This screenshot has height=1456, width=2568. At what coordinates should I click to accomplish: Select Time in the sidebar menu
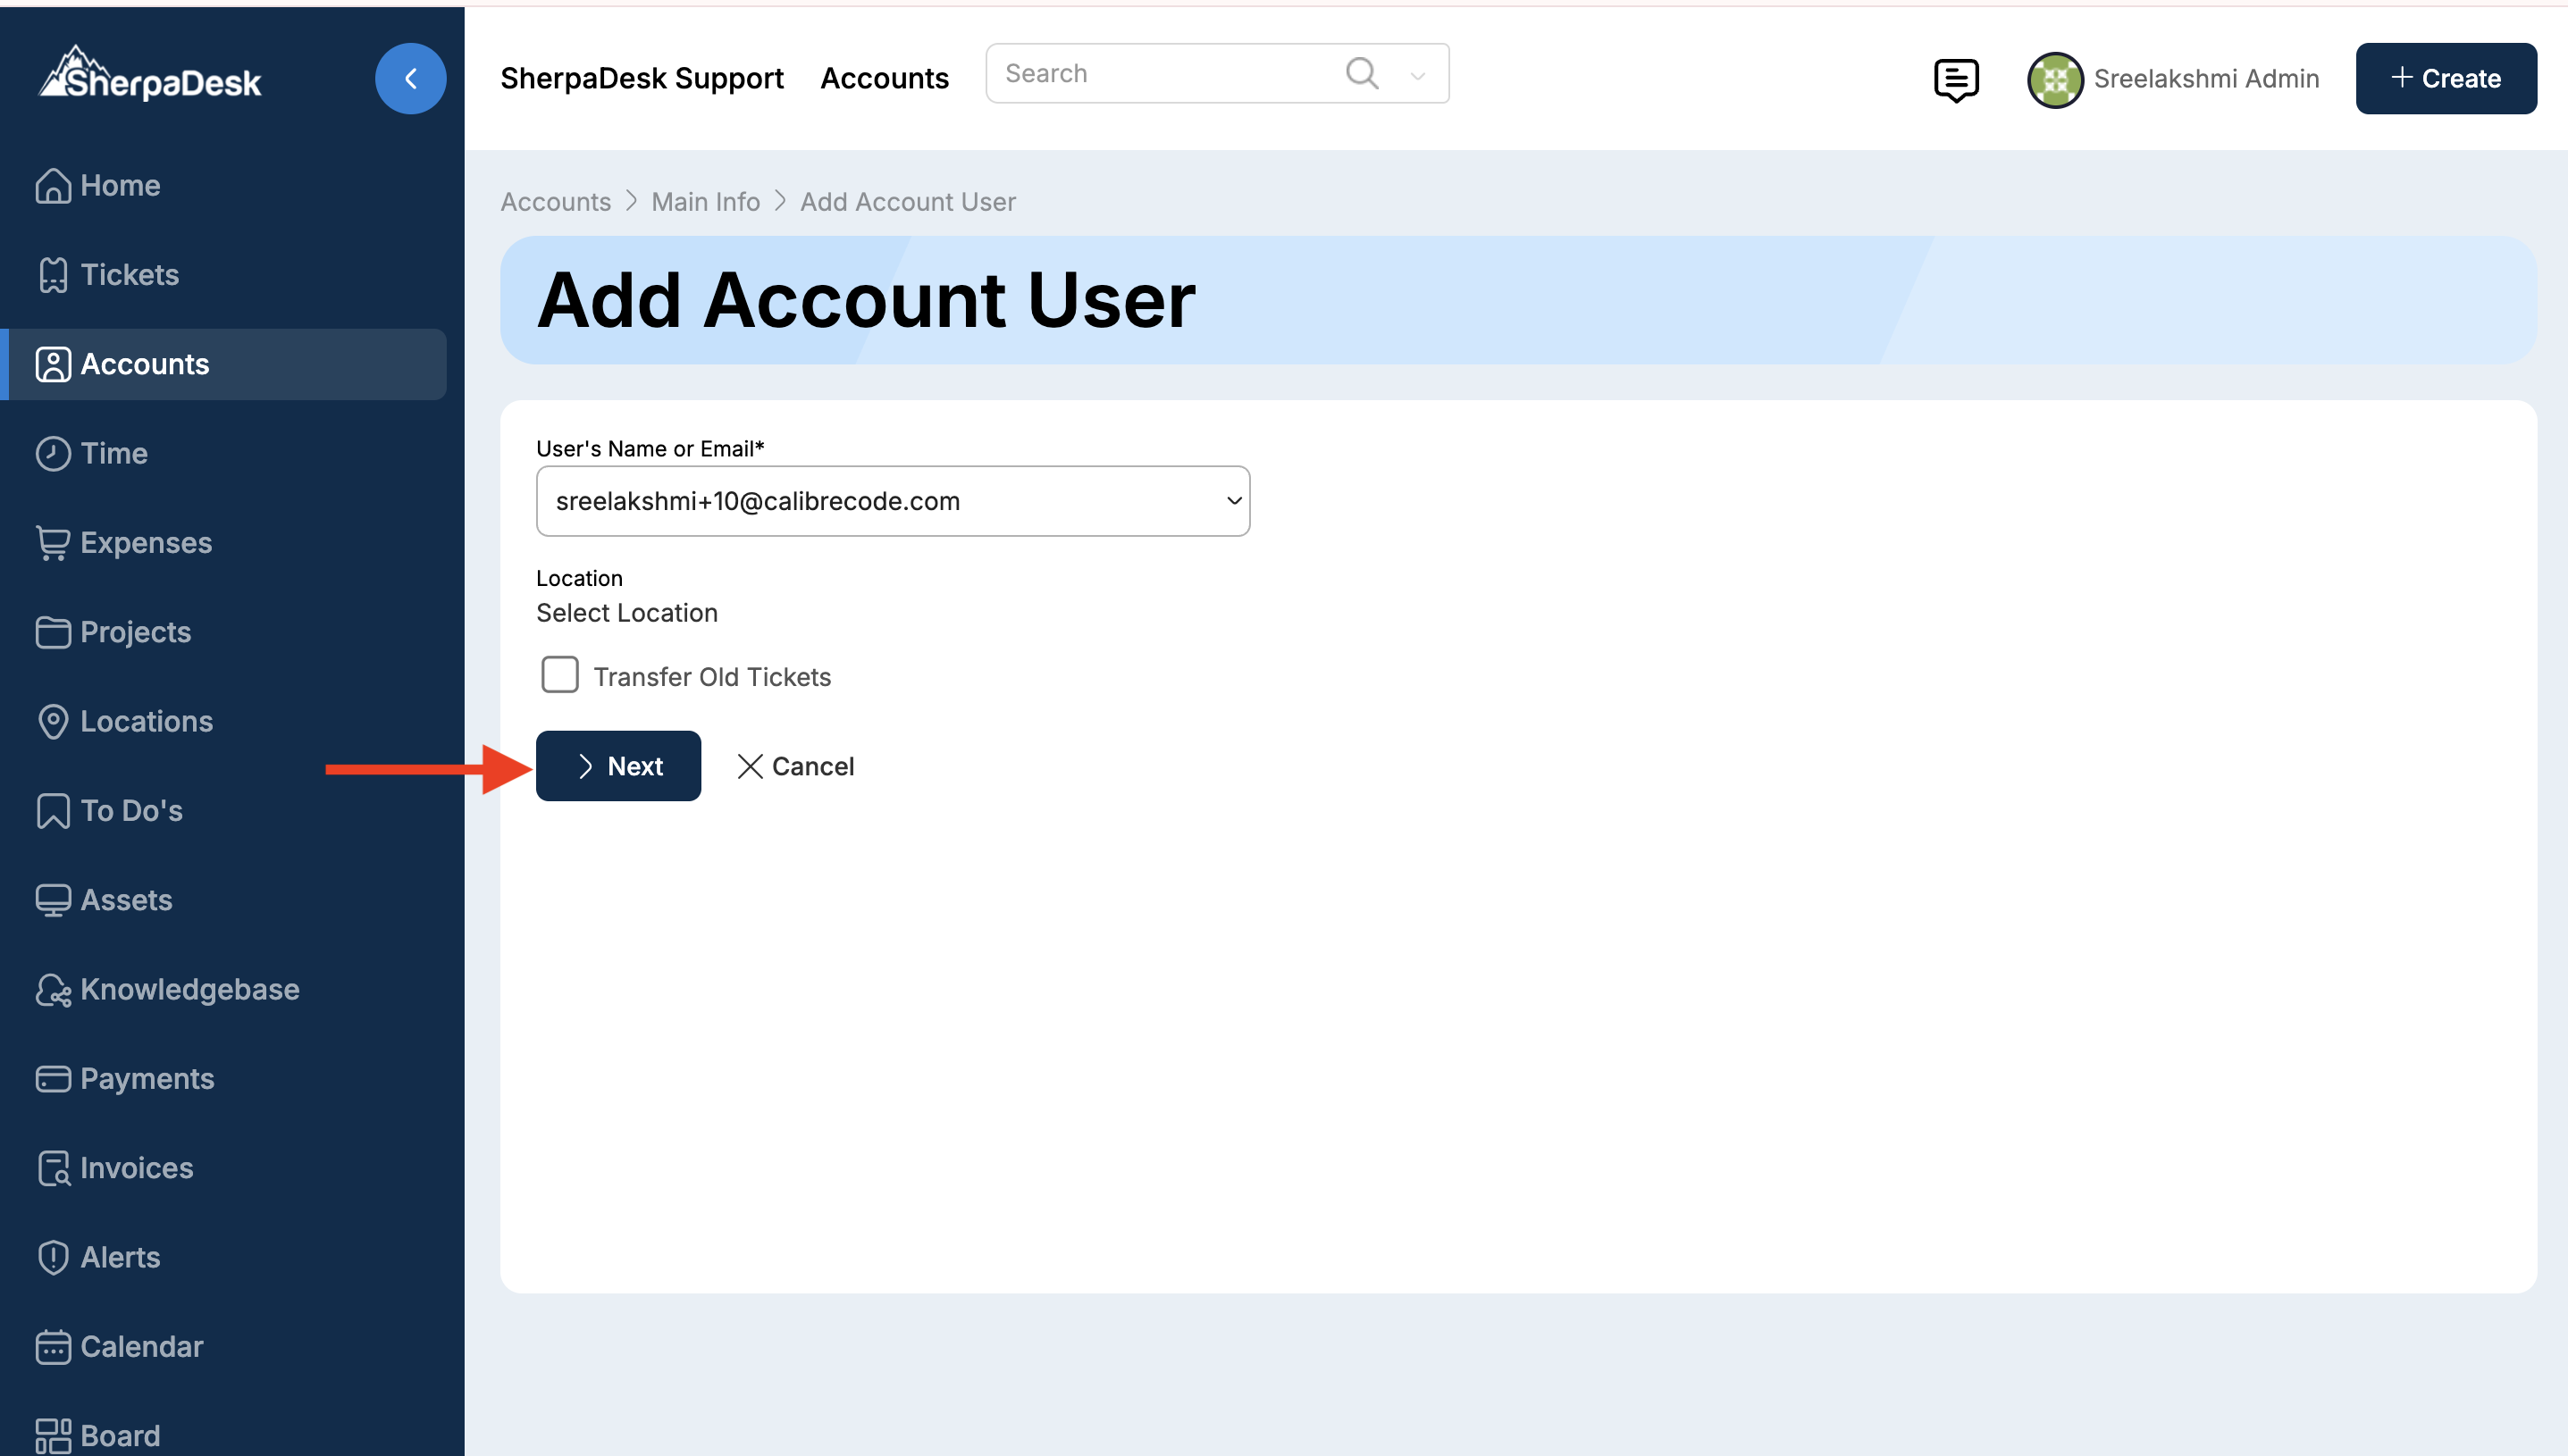coord(114,453)
